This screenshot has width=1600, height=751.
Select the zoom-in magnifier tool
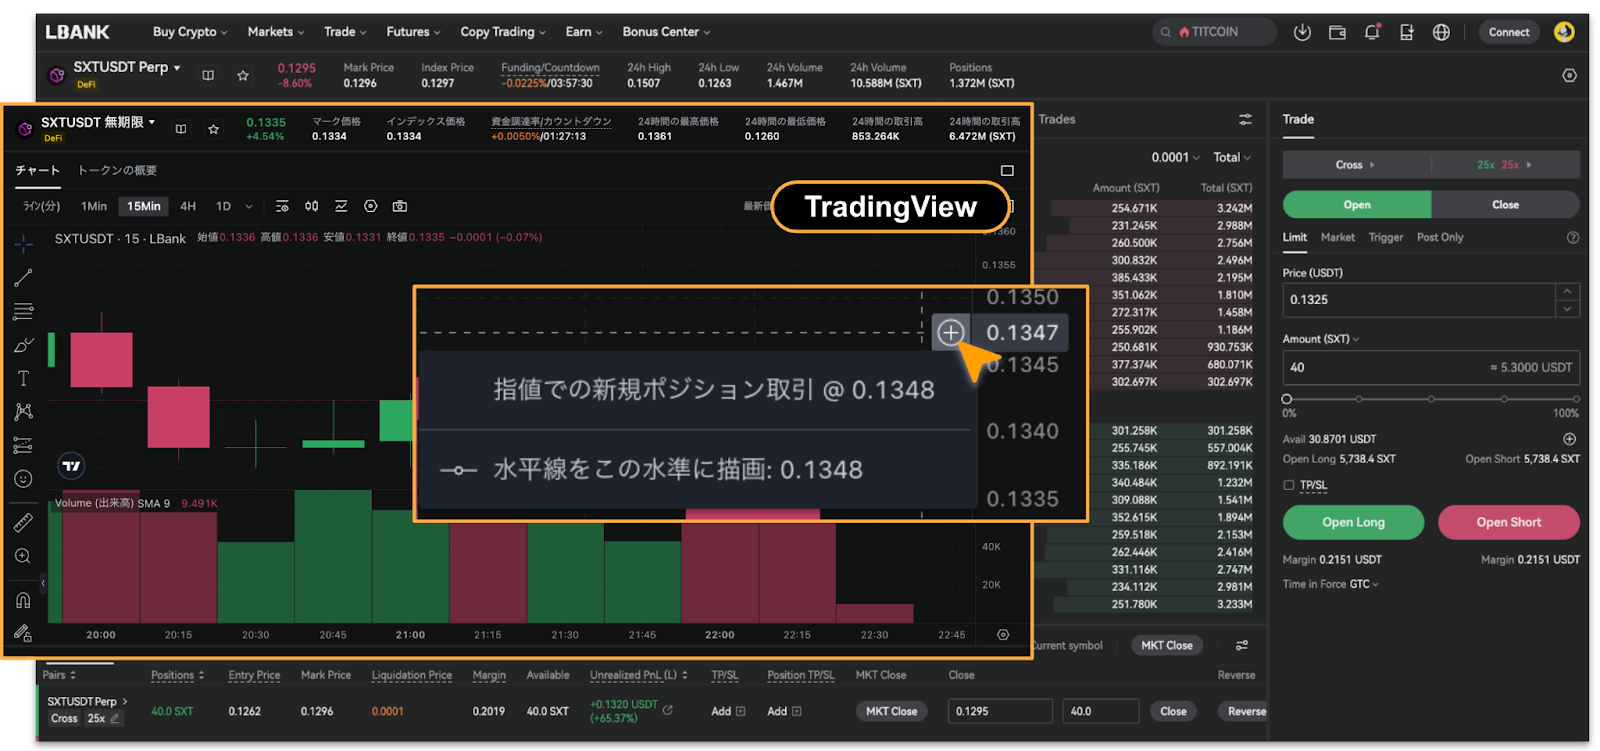point(24,556)
